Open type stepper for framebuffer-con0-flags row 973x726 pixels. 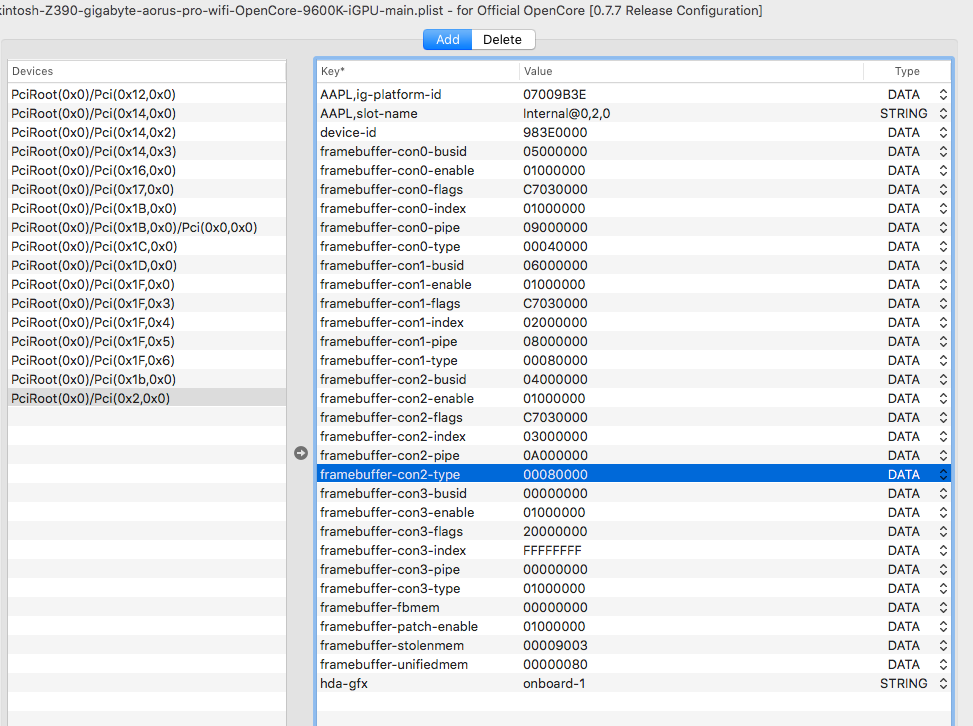pyautogui.click(x=943, y=189)
